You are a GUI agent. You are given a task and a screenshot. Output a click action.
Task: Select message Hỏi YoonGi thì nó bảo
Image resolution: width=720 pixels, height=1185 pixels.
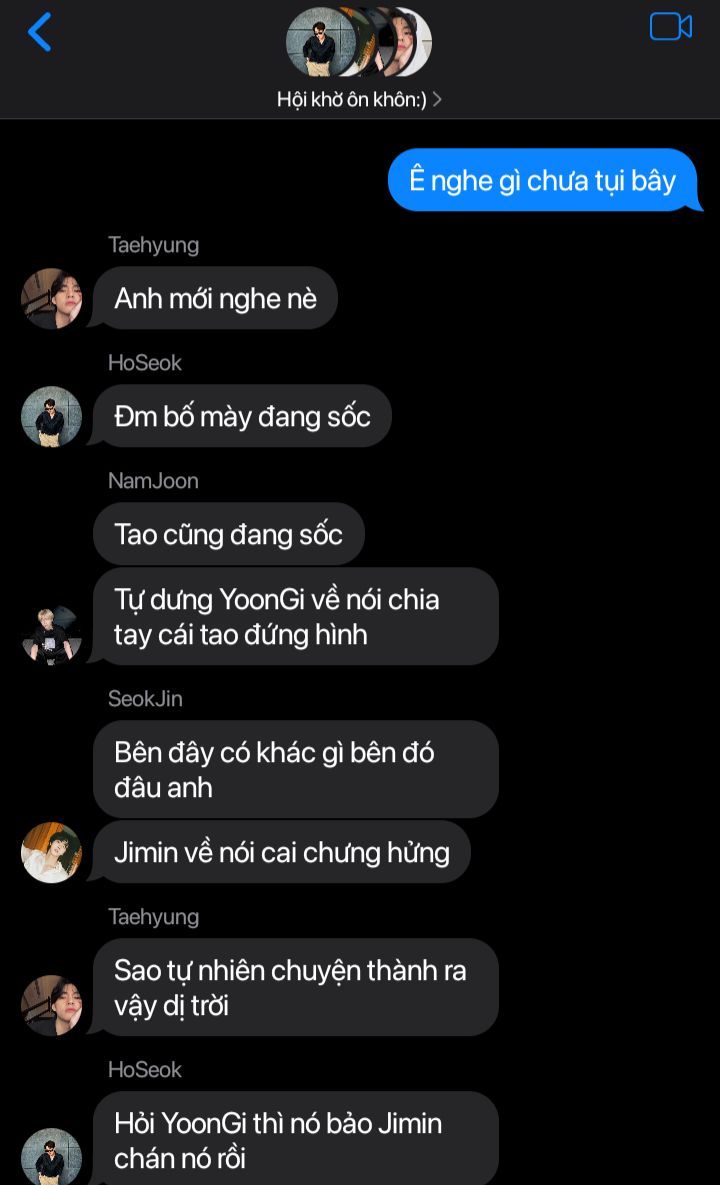(295, 1138)
